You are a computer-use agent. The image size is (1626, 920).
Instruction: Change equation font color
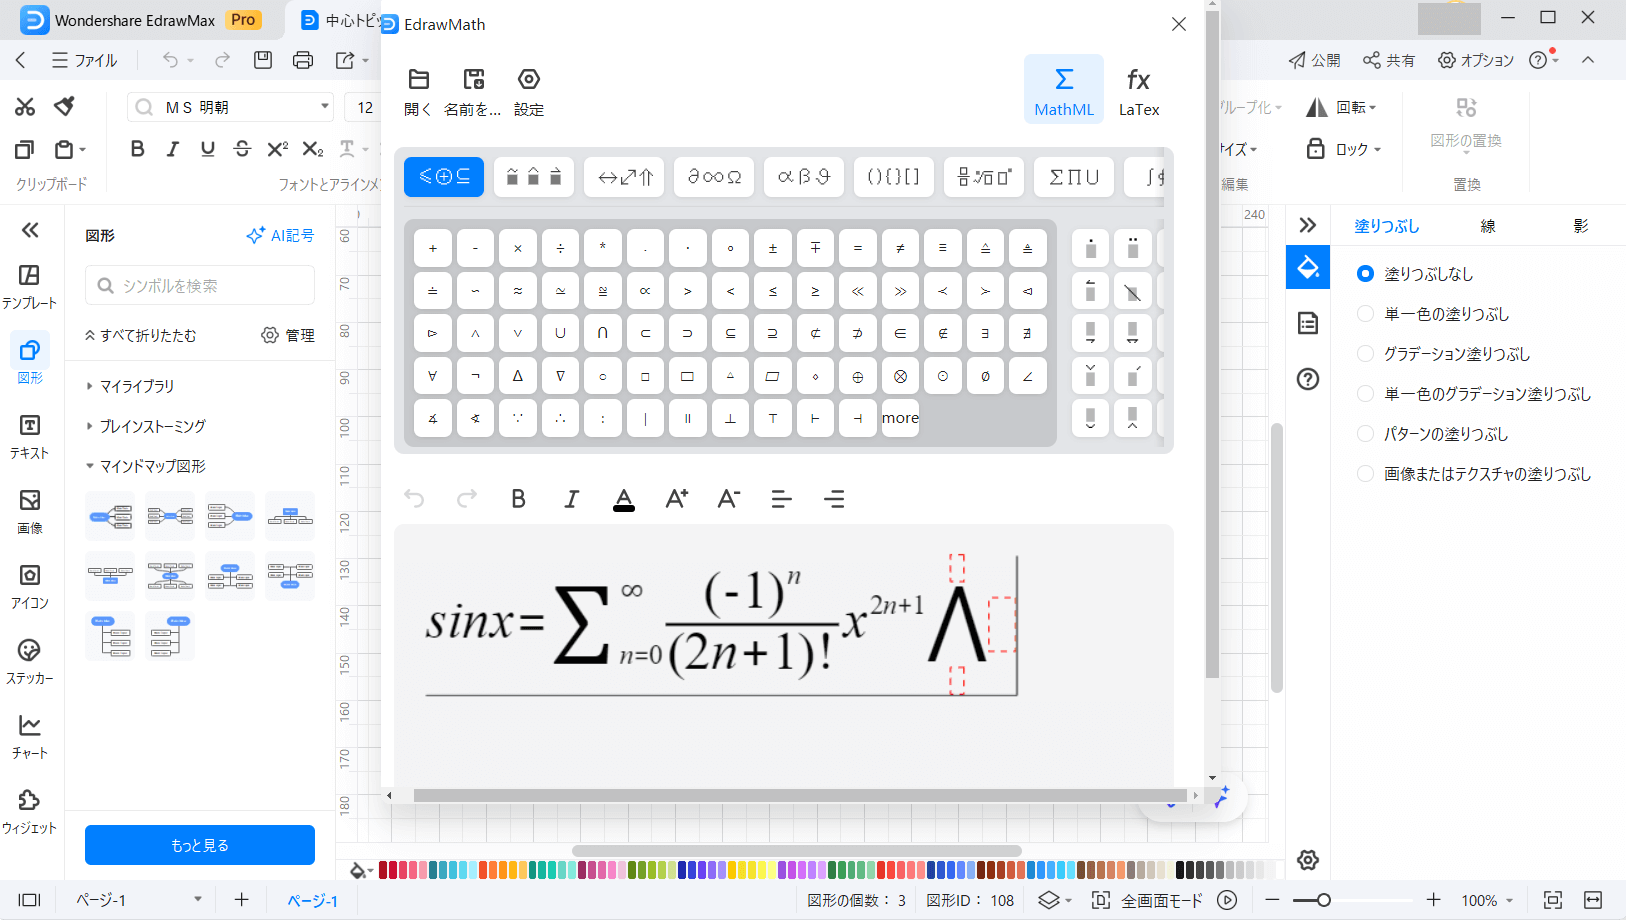[624, 498]
